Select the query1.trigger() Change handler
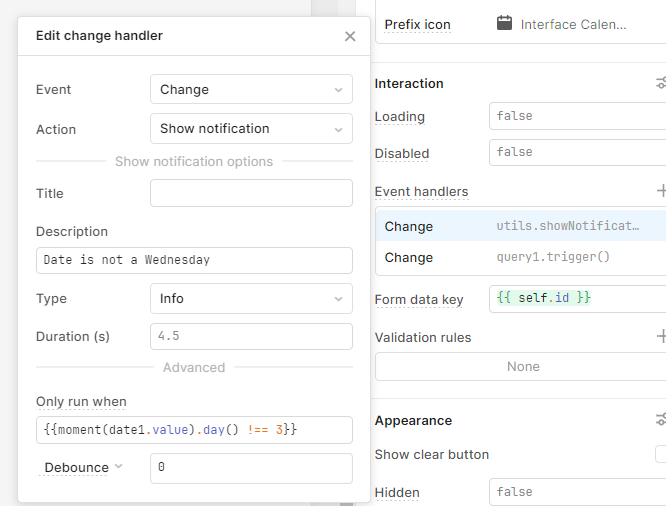 click(x=520, y=257)
